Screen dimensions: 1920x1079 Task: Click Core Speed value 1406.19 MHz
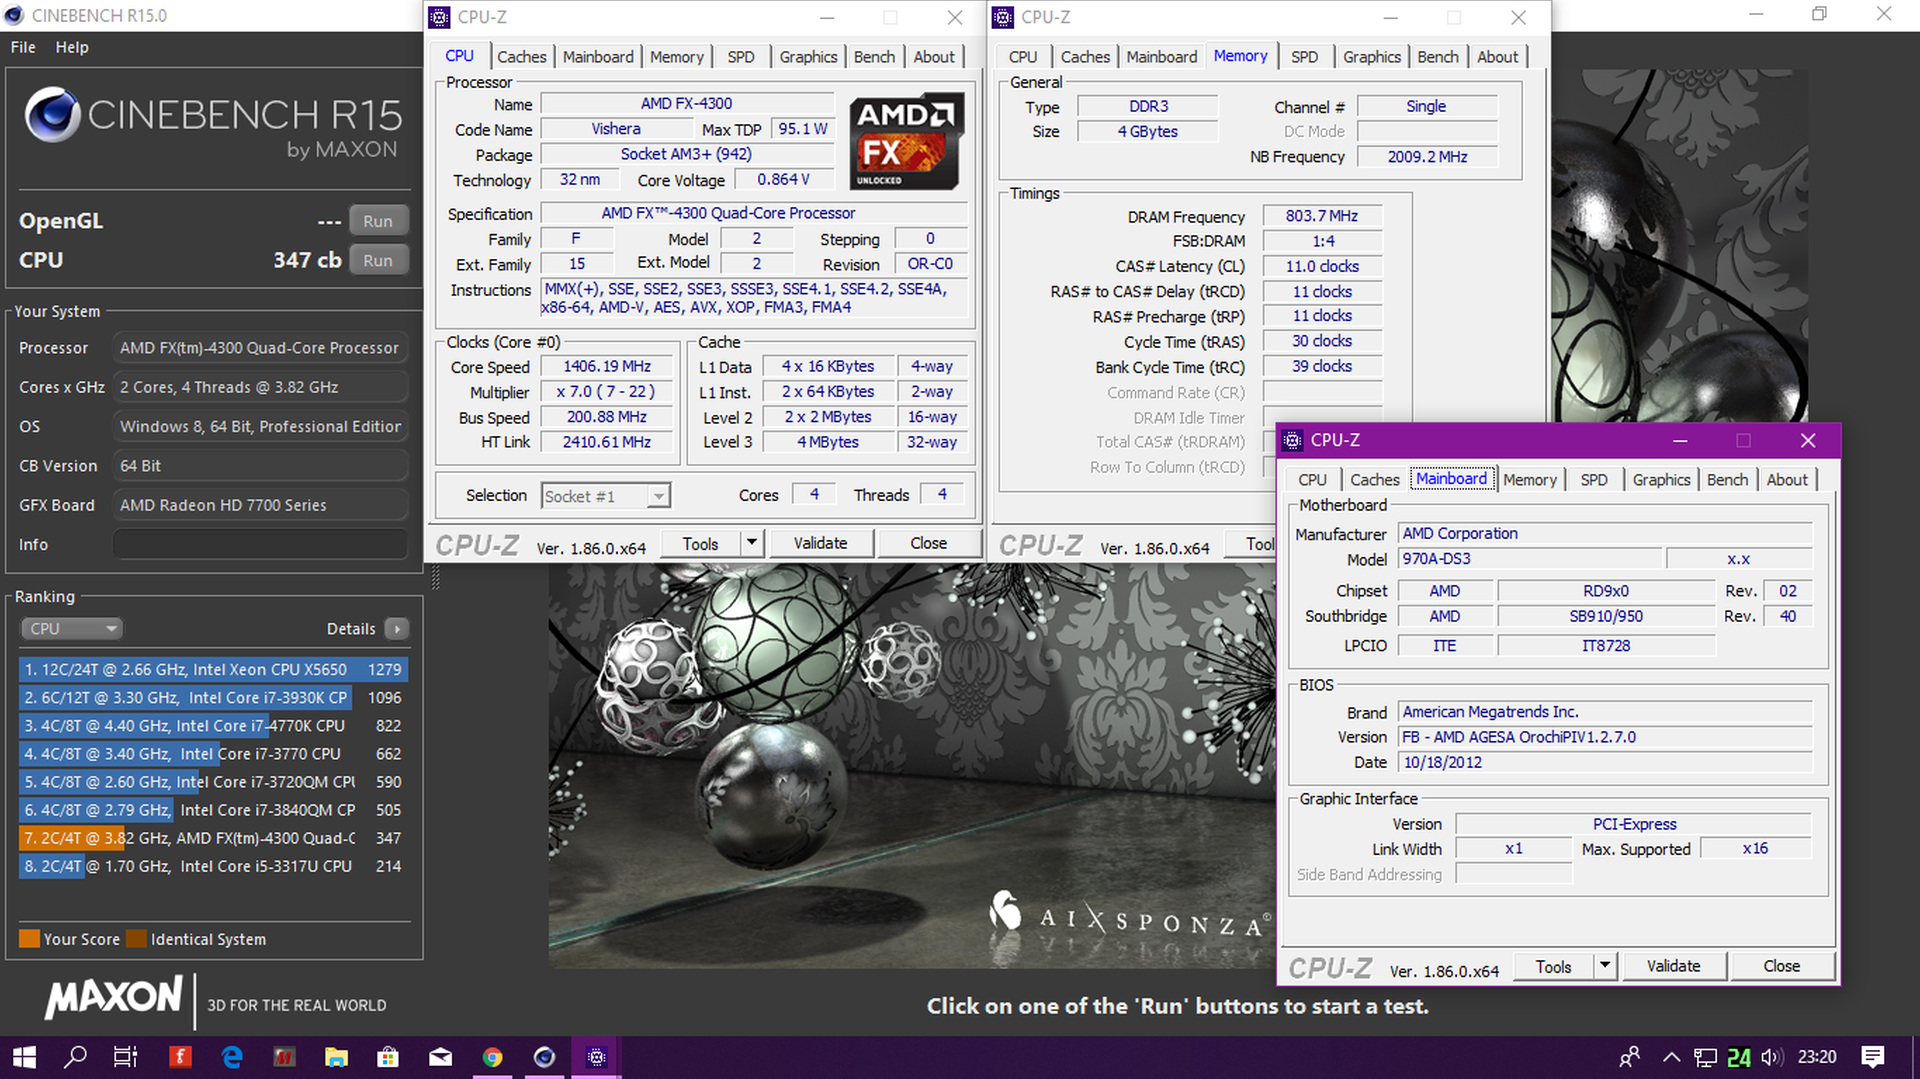[x=606, y=367]
